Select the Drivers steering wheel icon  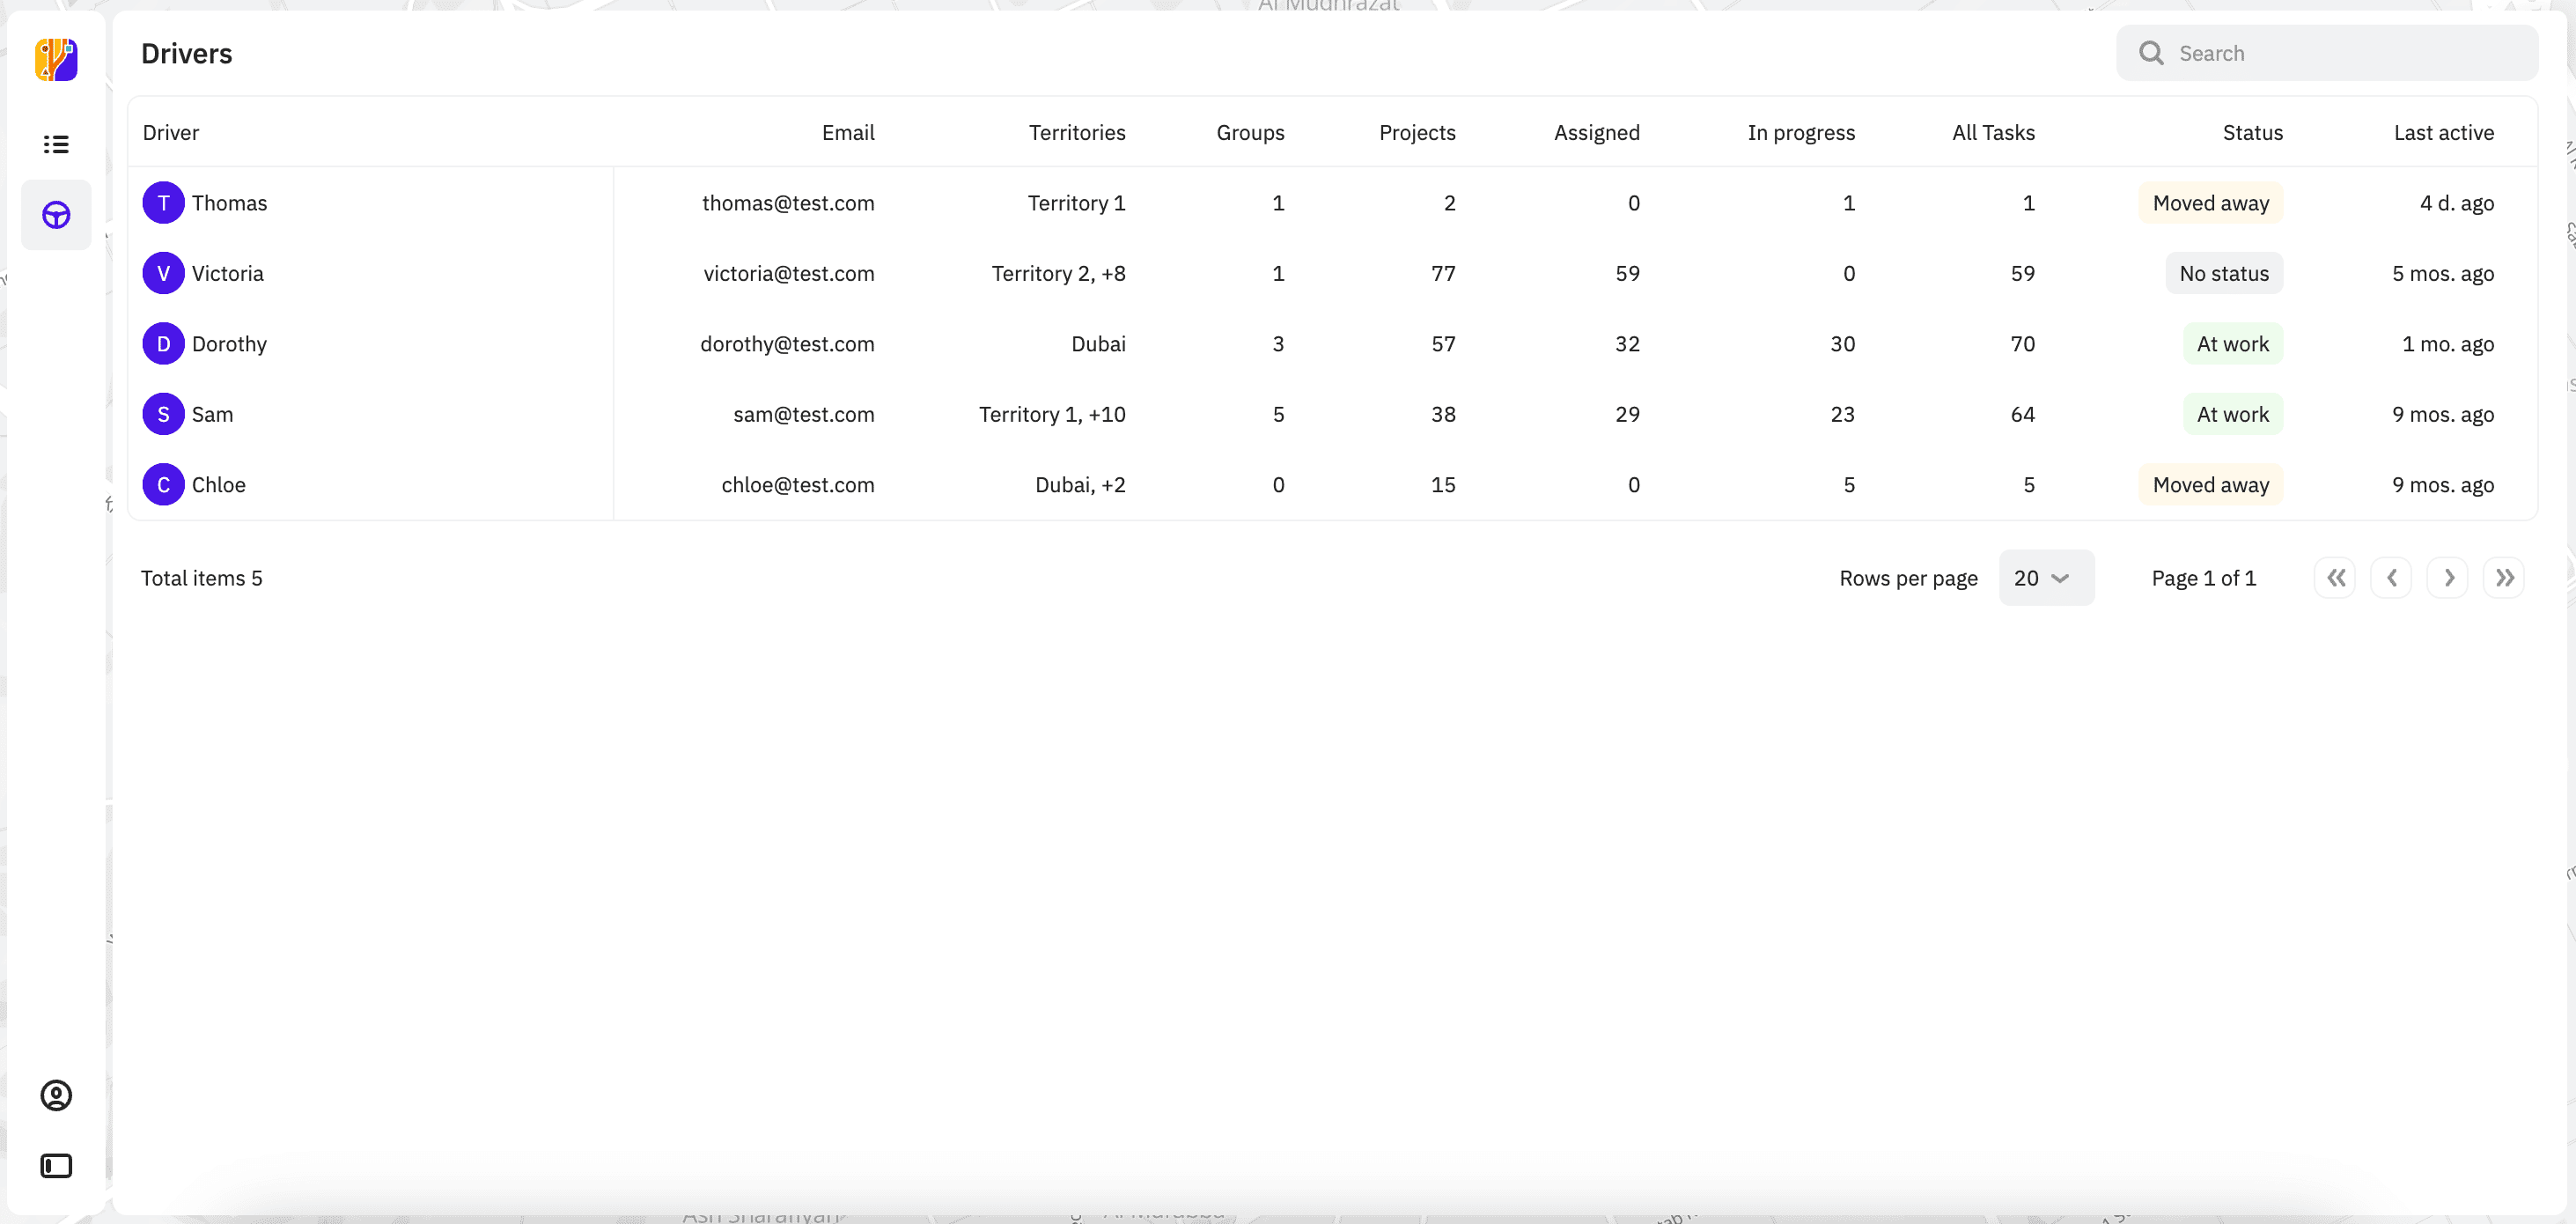56,215
